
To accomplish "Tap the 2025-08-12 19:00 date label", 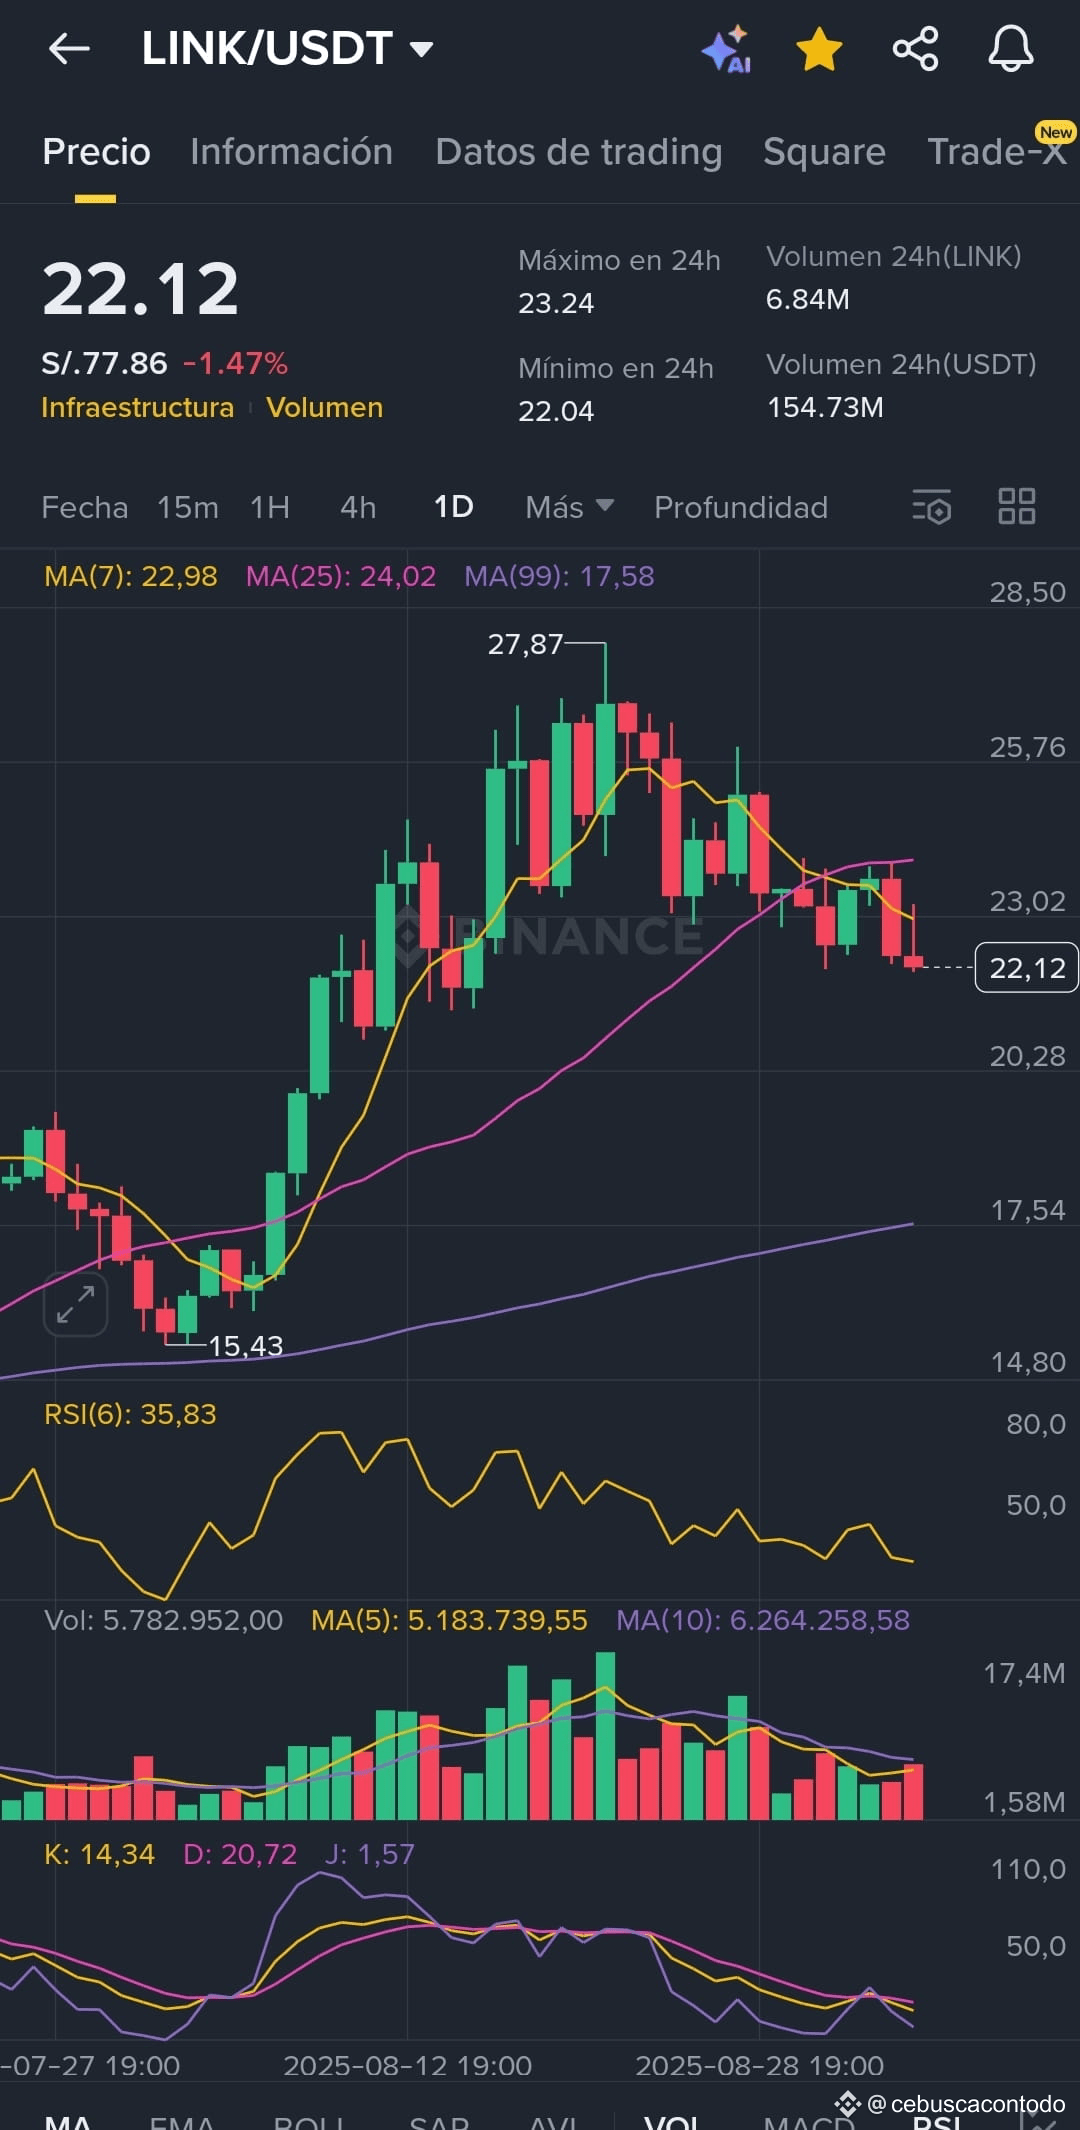I will pos(408,2065).
